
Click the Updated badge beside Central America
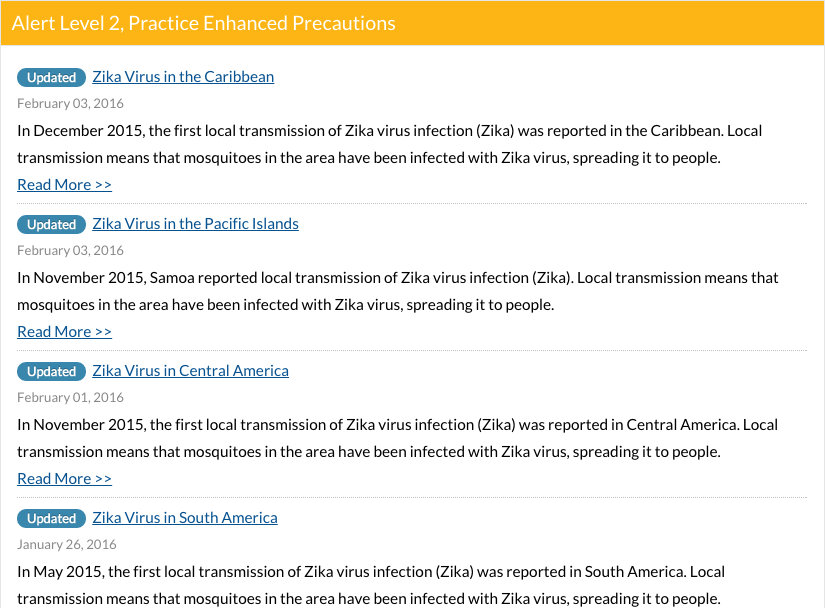click(x=52, y=371)
